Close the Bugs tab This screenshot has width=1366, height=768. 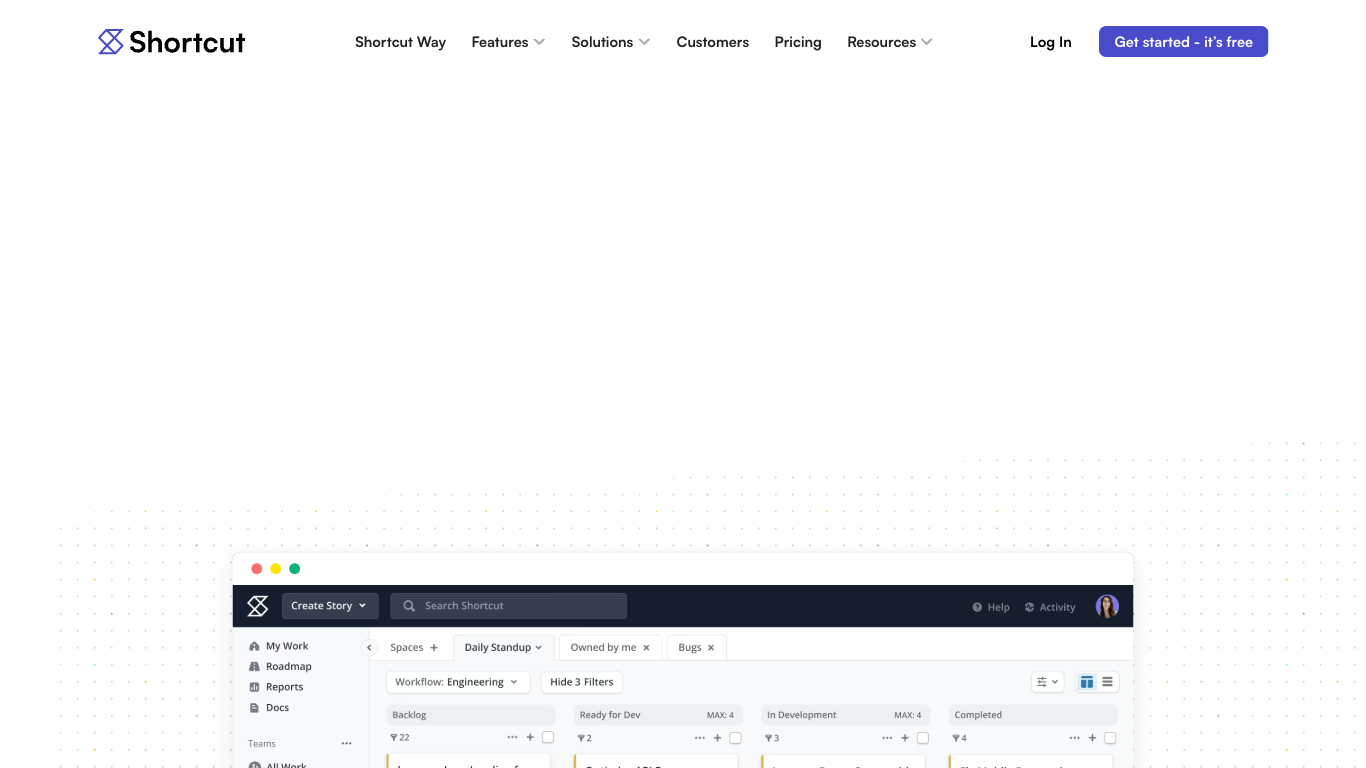711,648
